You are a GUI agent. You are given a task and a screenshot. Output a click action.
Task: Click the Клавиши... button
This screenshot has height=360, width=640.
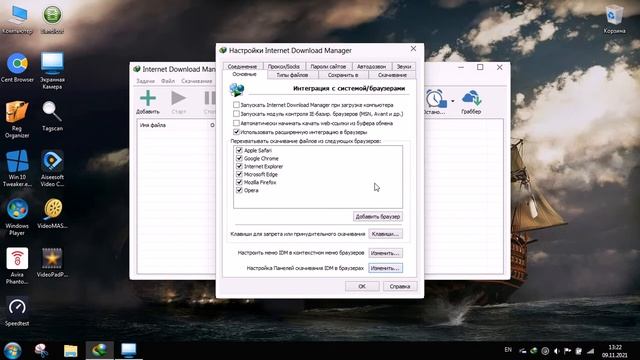click(385, 234)
